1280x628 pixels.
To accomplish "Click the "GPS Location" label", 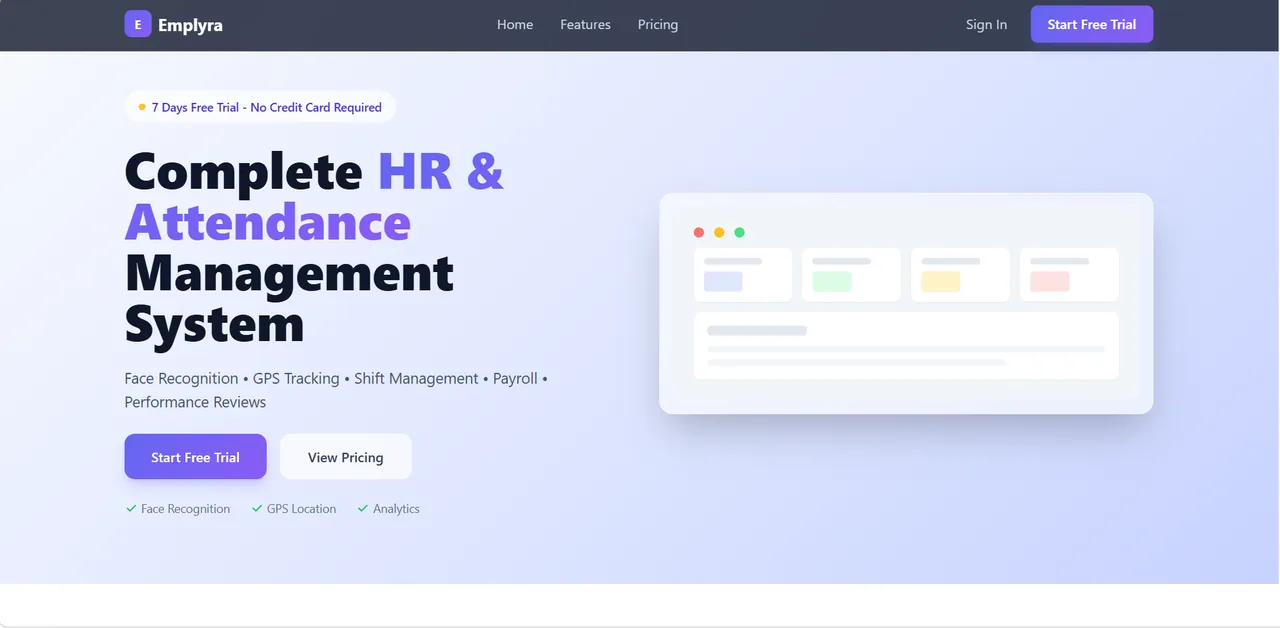I will pyautogui.click(x=301, y=509).
